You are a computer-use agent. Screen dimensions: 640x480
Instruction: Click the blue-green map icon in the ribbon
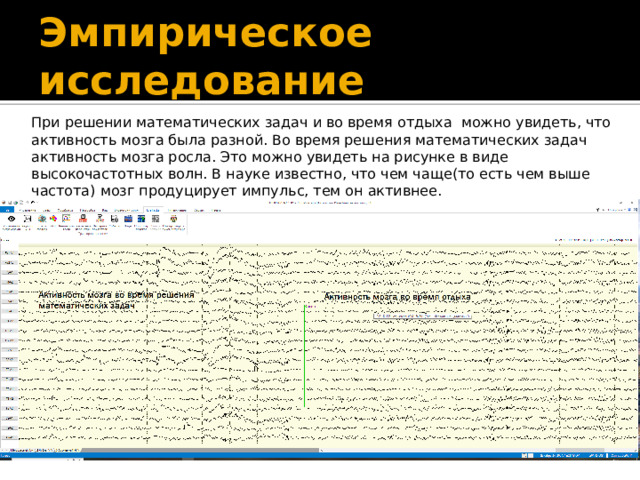pyautogui.click(x=141, y=219)
